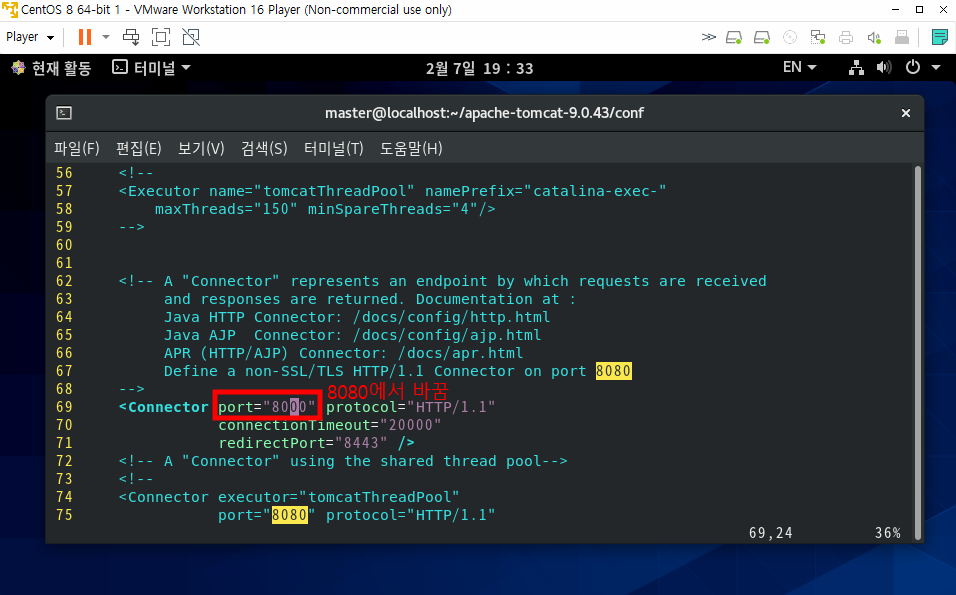
Task: Click redirectPort="8443" on line 71
Action: (x=303, y=443)
